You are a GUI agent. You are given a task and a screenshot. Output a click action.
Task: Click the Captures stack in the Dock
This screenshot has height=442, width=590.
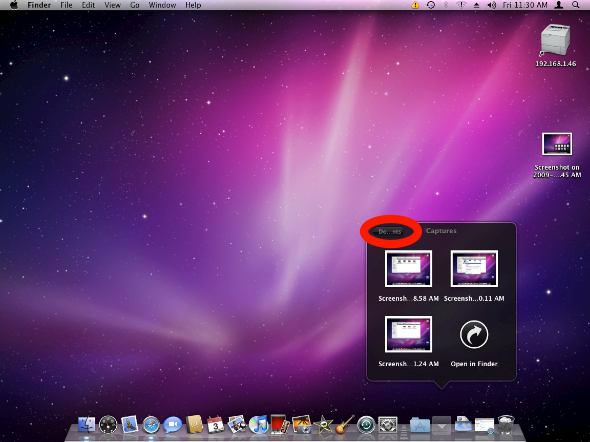(x=441, y=425)
